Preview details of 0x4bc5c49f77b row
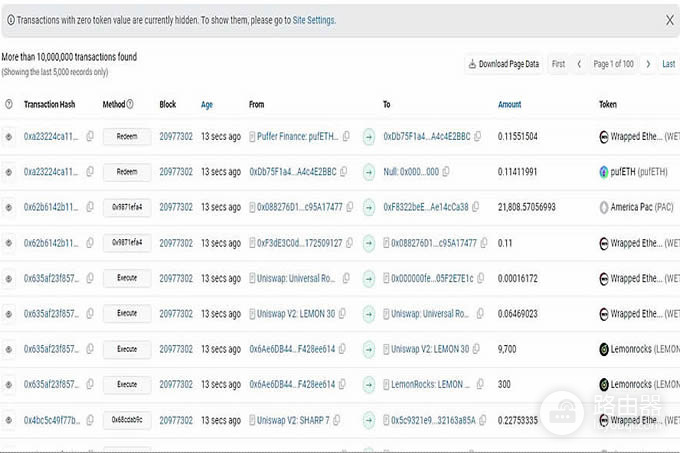Viewport: 680px width, 453px height. coord(9,420)
